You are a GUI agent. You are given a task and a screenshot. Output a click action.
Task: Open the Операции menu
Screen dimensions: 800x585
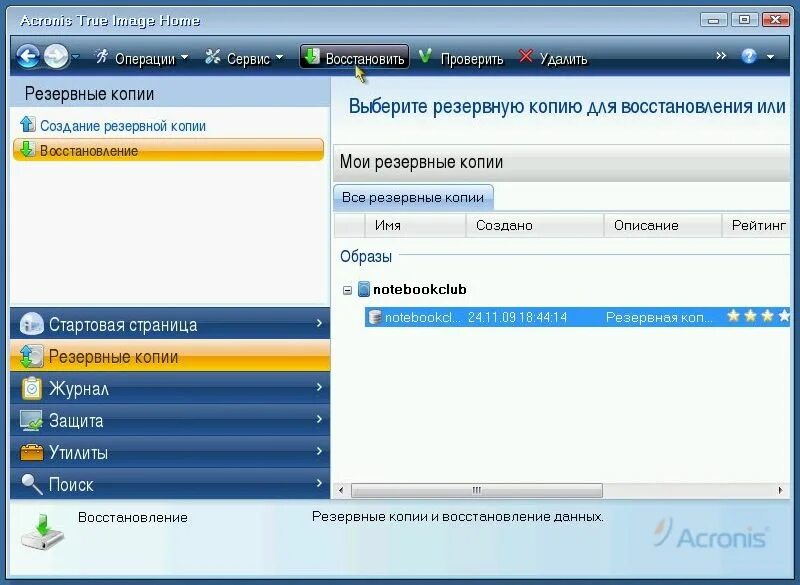pyautogui.click(x=142, y=58)
